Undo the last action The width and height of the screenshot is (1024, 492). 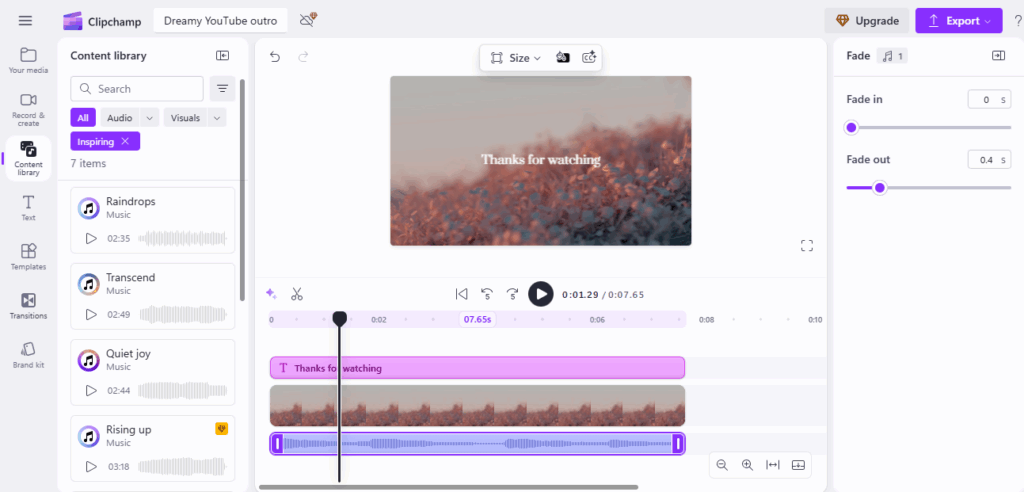coord(275,57)
